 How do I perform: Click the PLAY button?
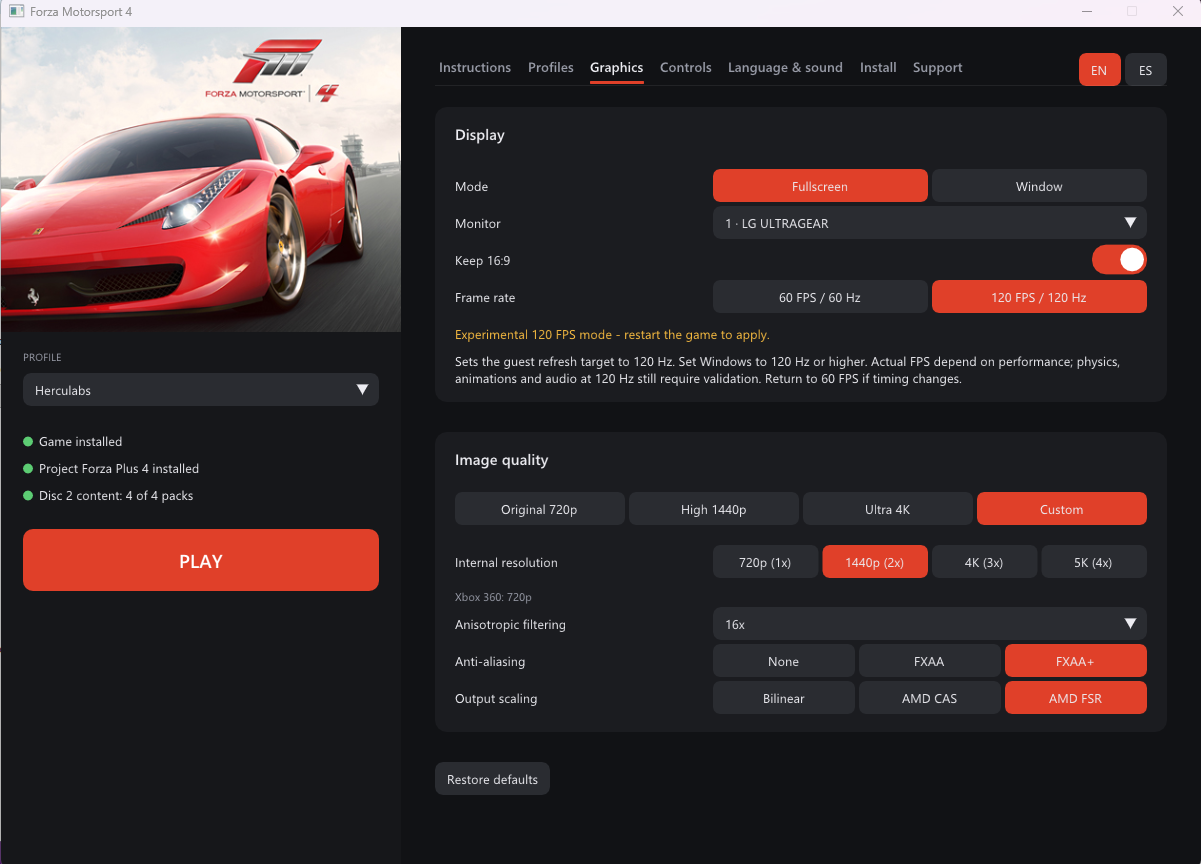[x=201, y=560]
